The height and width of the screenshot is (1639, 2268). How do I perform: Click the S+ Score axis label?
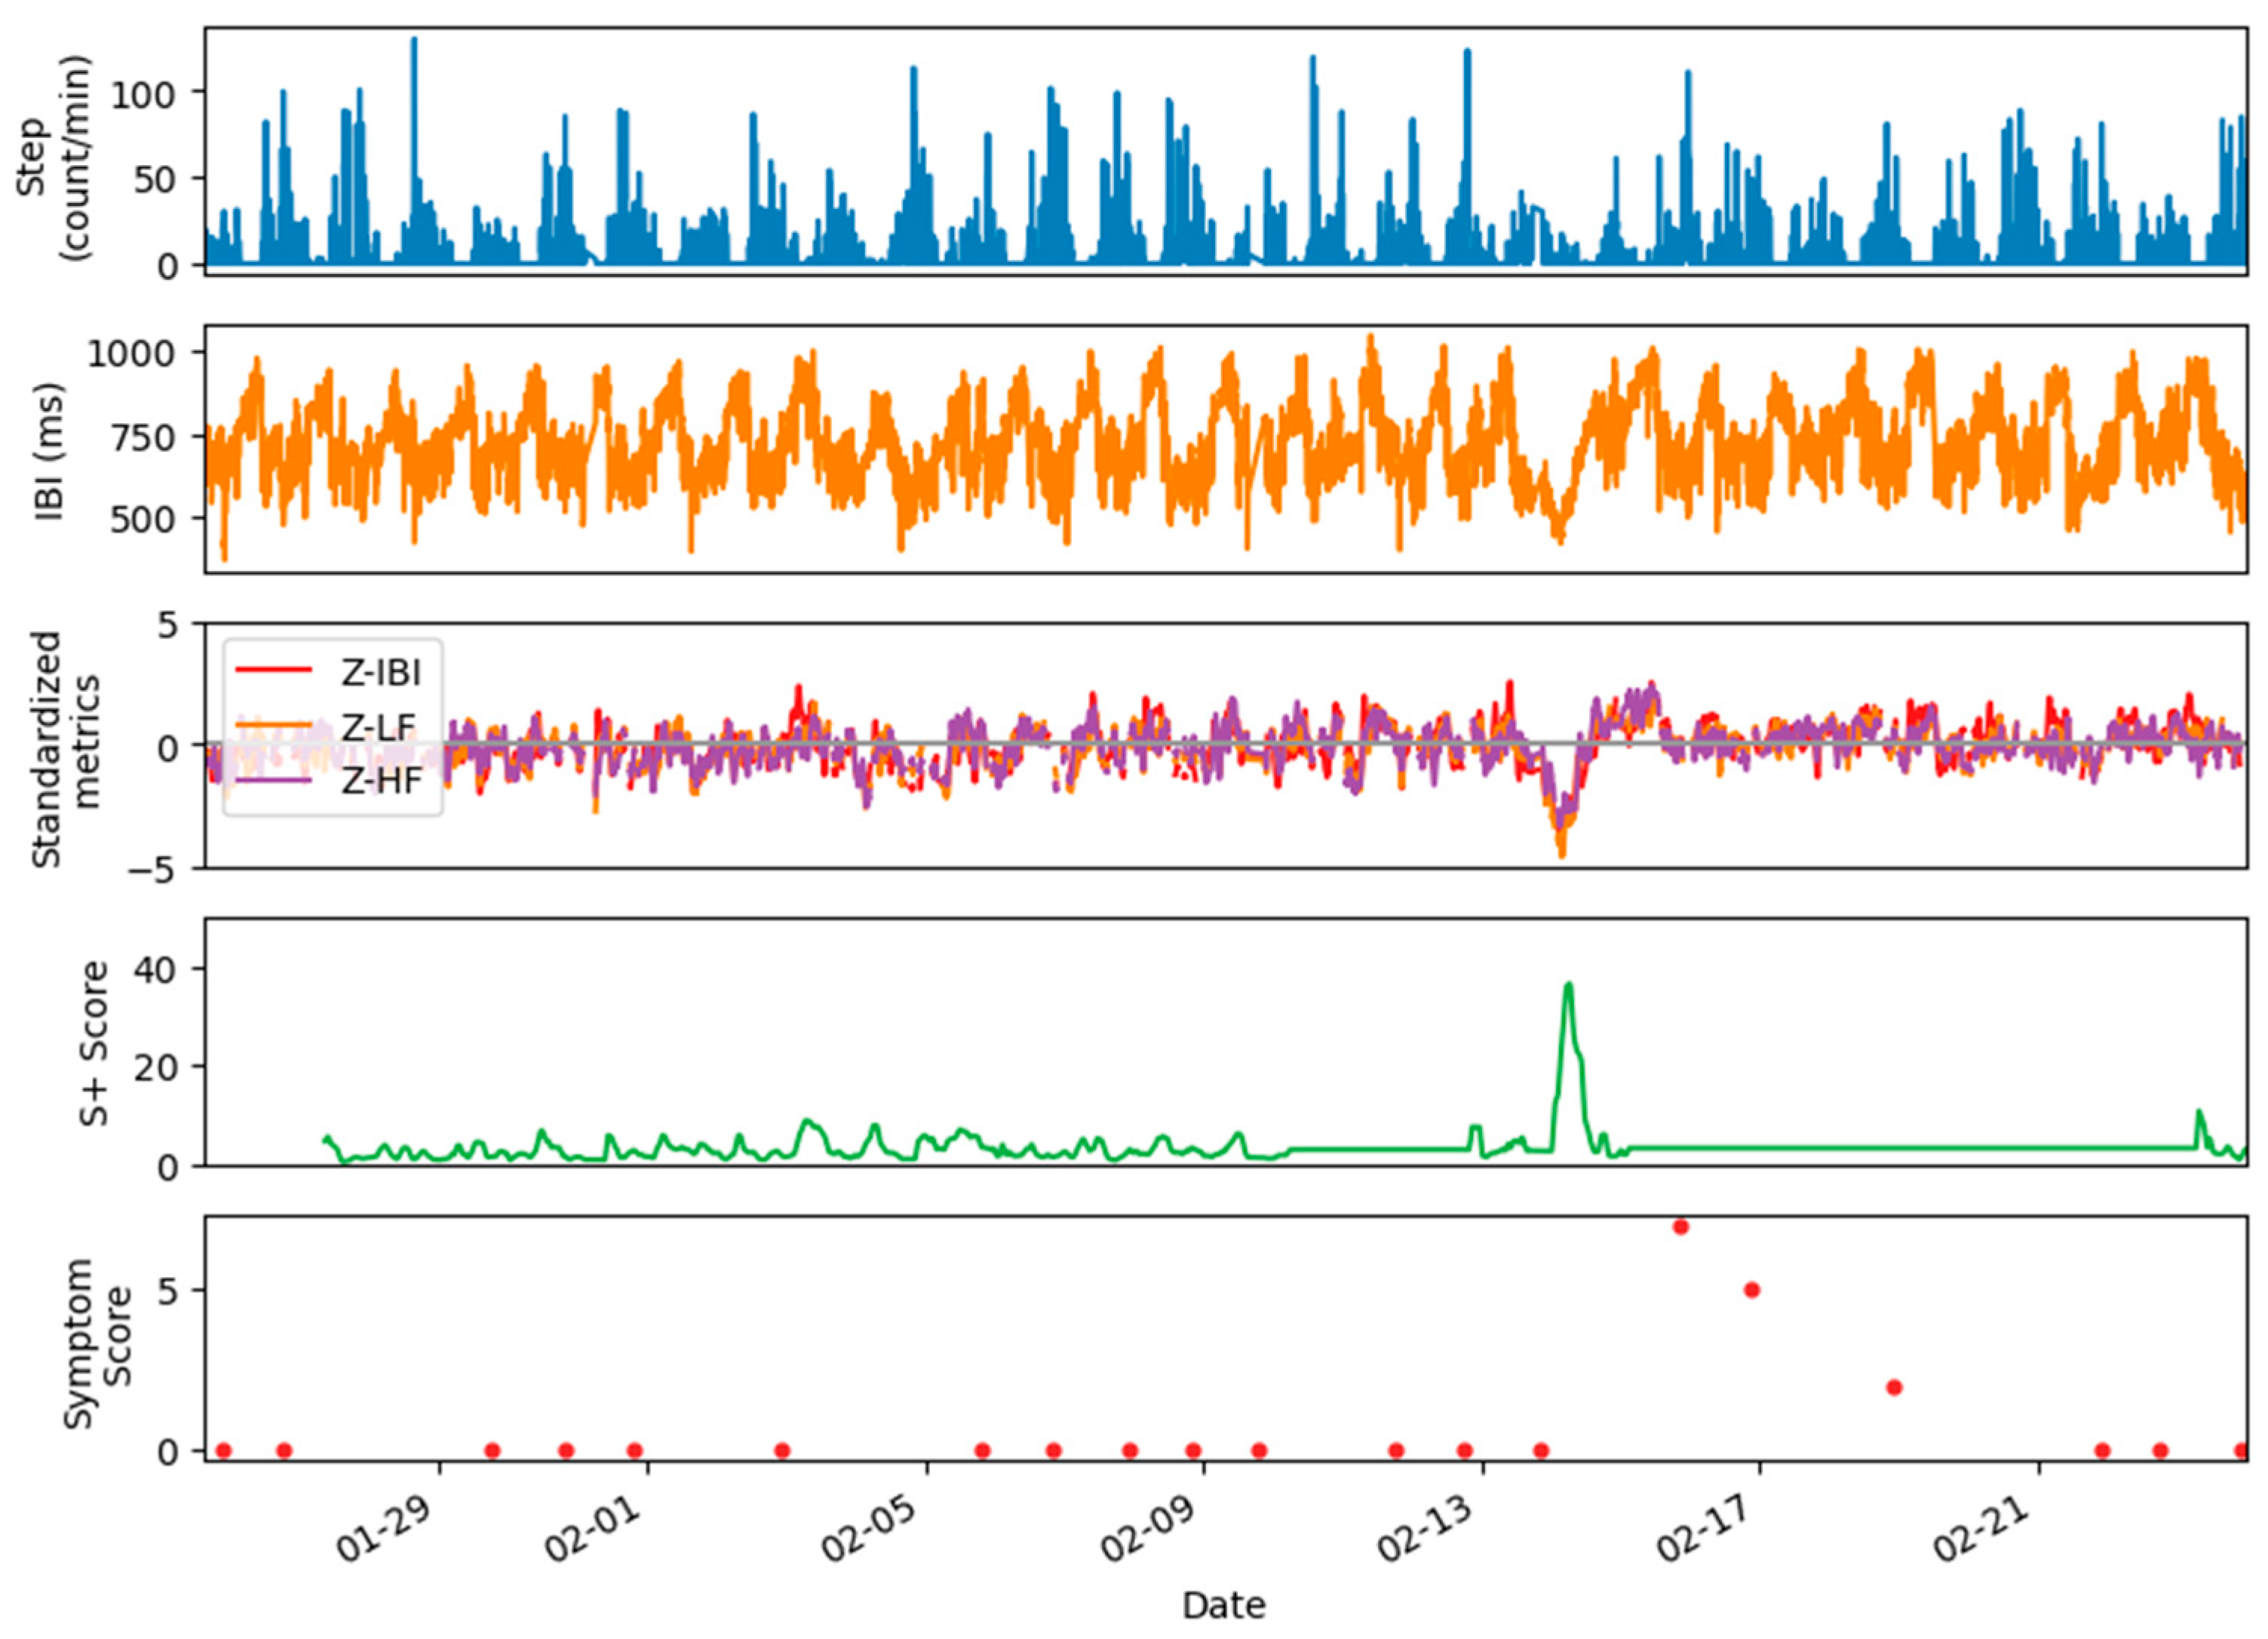pyautogui.click(x=92, y=1043)
